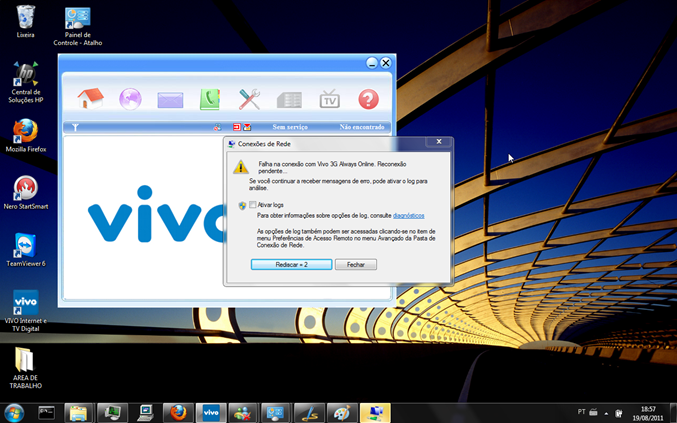Switch to the Vivo taskbar button
Screen dimensions: 677x423
pos(211,413)
